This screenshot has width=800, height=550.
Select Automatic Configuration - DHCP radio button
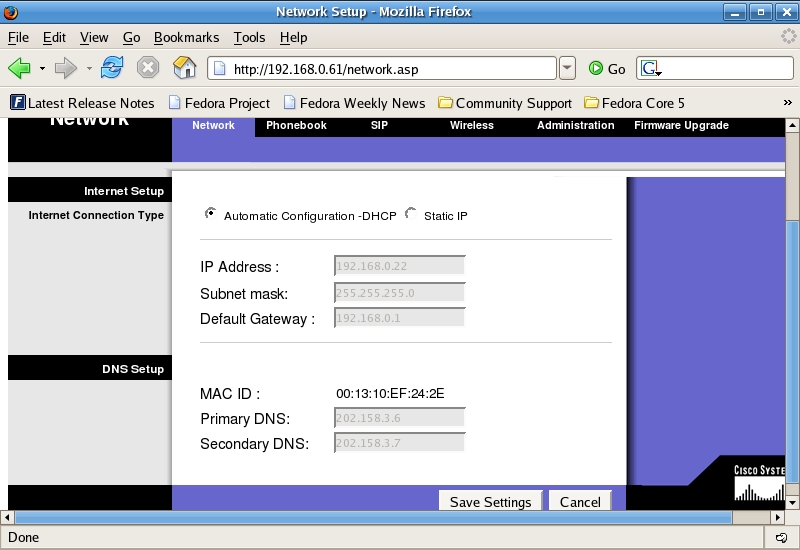point(210,213)
